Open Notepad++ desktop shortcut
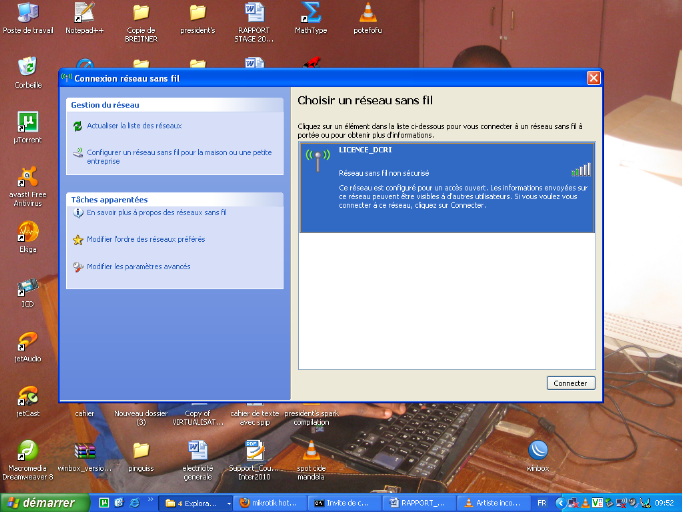Screen dimensions: 682x512 tap(86, 16)
